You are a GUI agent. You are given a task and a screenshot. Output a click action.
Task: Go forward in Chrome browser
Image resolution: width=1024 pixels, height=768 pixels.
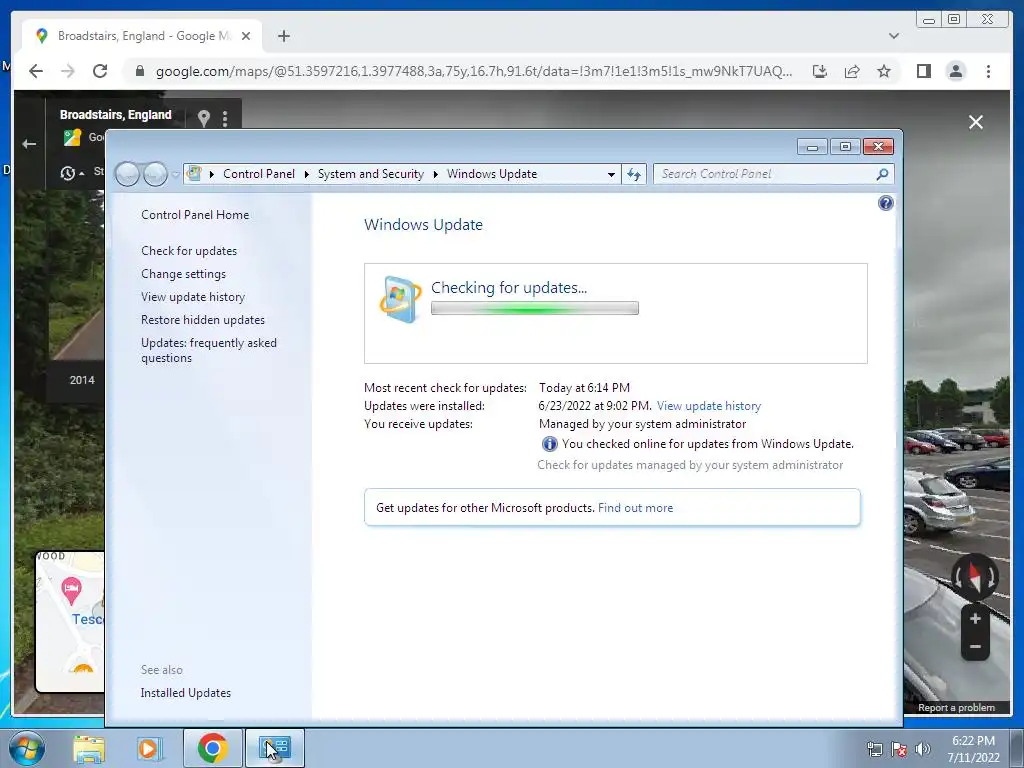click(68, 71)
